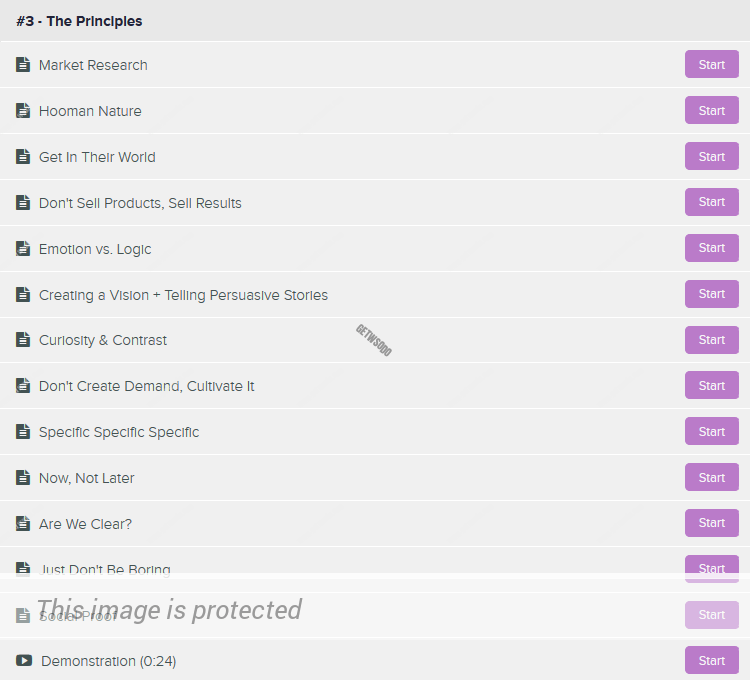Screen dimensions: 750x680
Task: Open the Emotion vs. Logic lesson title
Action: 95,249
